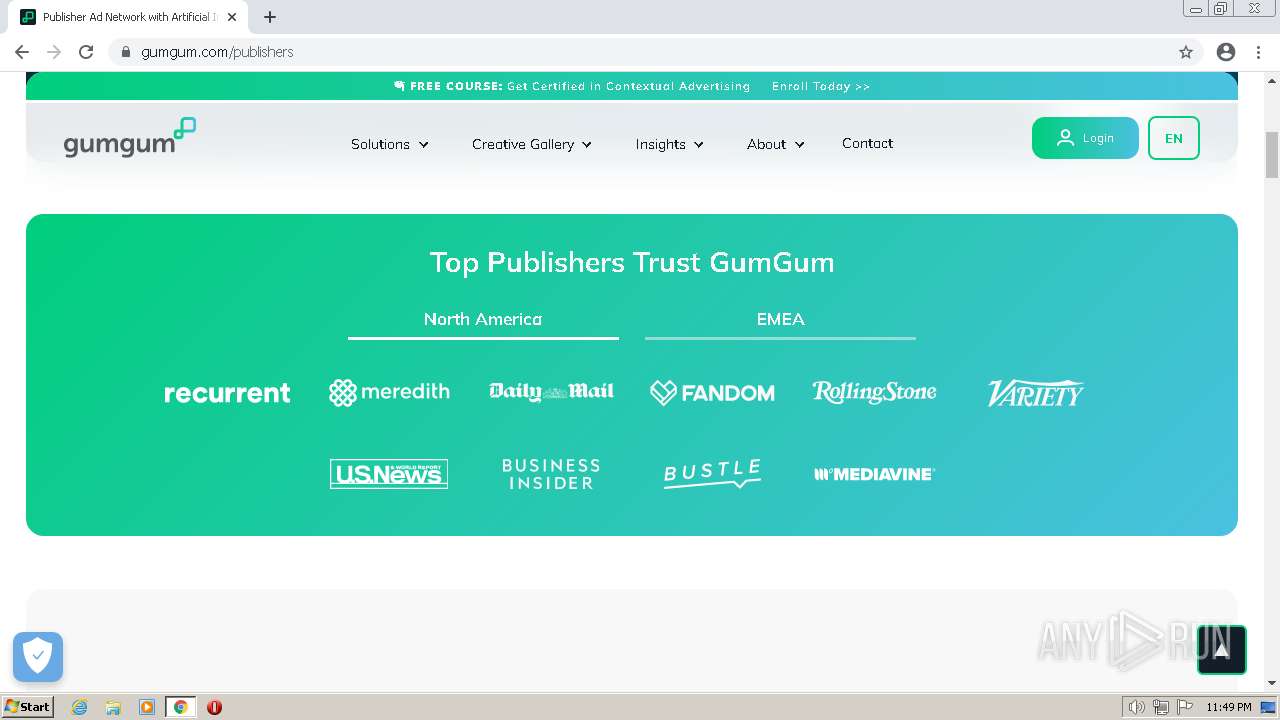Expand the About dropdown menu

(776, 144)
